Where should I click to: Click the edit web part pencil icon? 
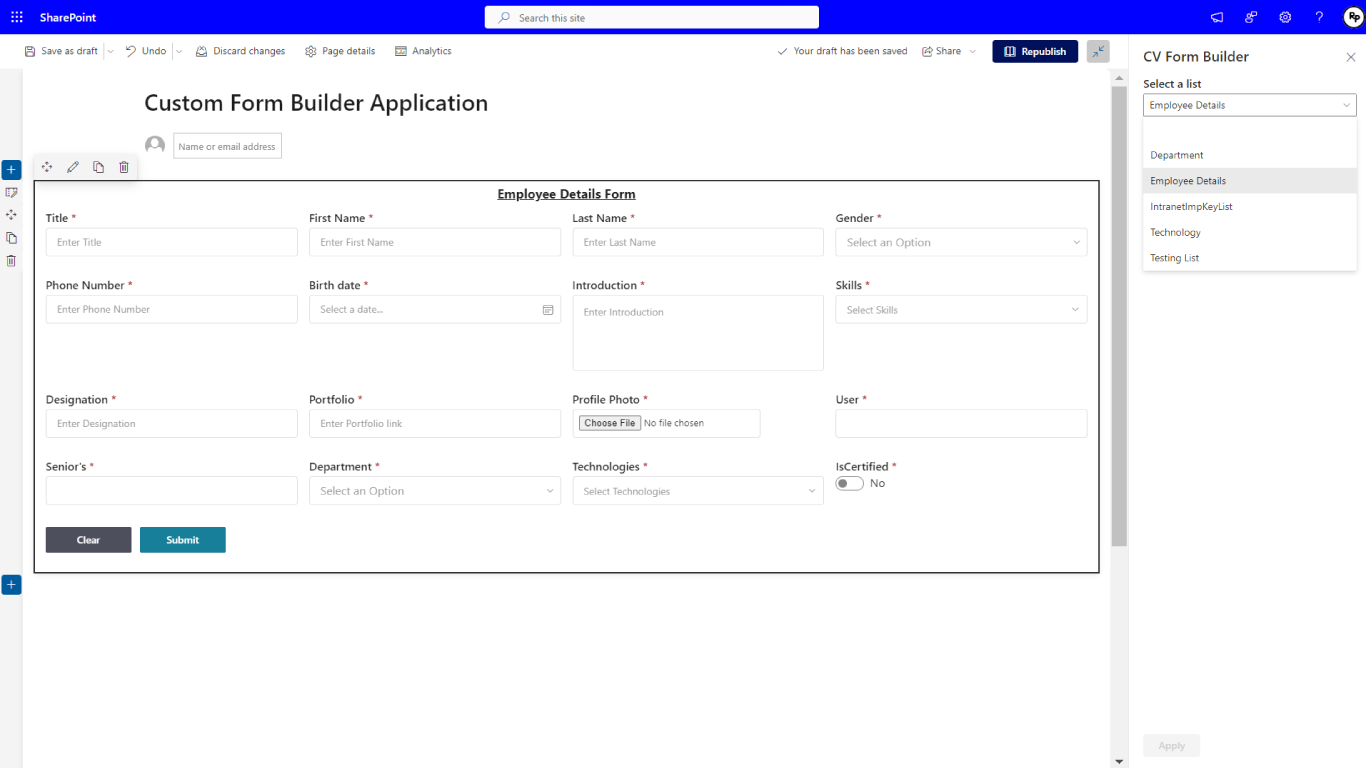click(73, 167)
